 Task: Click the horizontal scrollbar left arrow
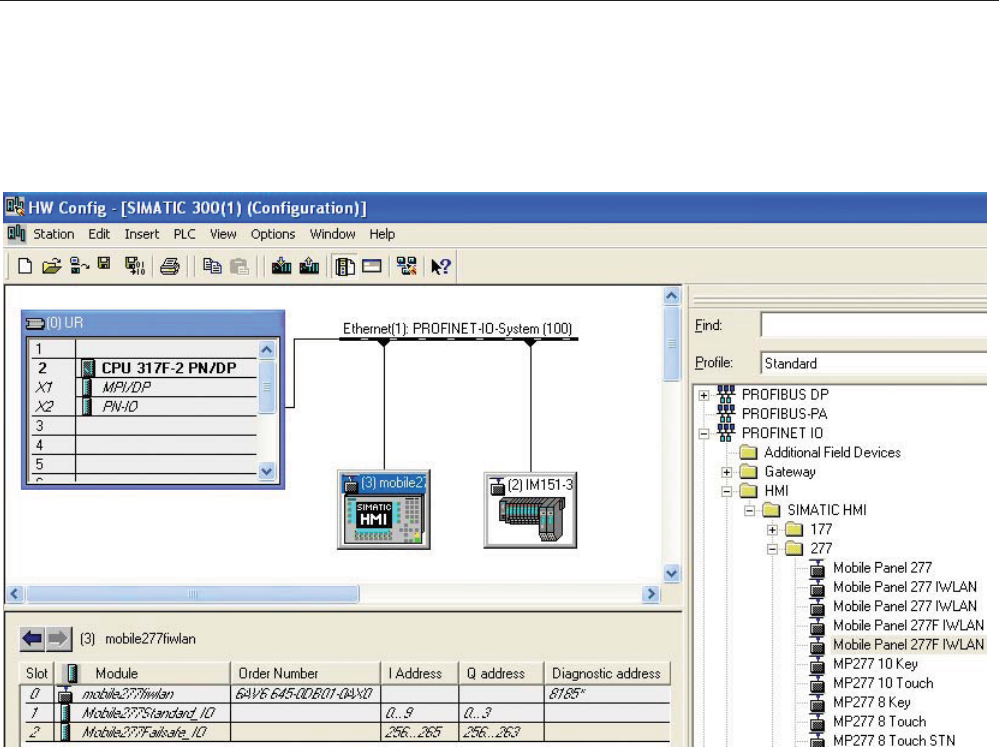[x=15, y=594]
